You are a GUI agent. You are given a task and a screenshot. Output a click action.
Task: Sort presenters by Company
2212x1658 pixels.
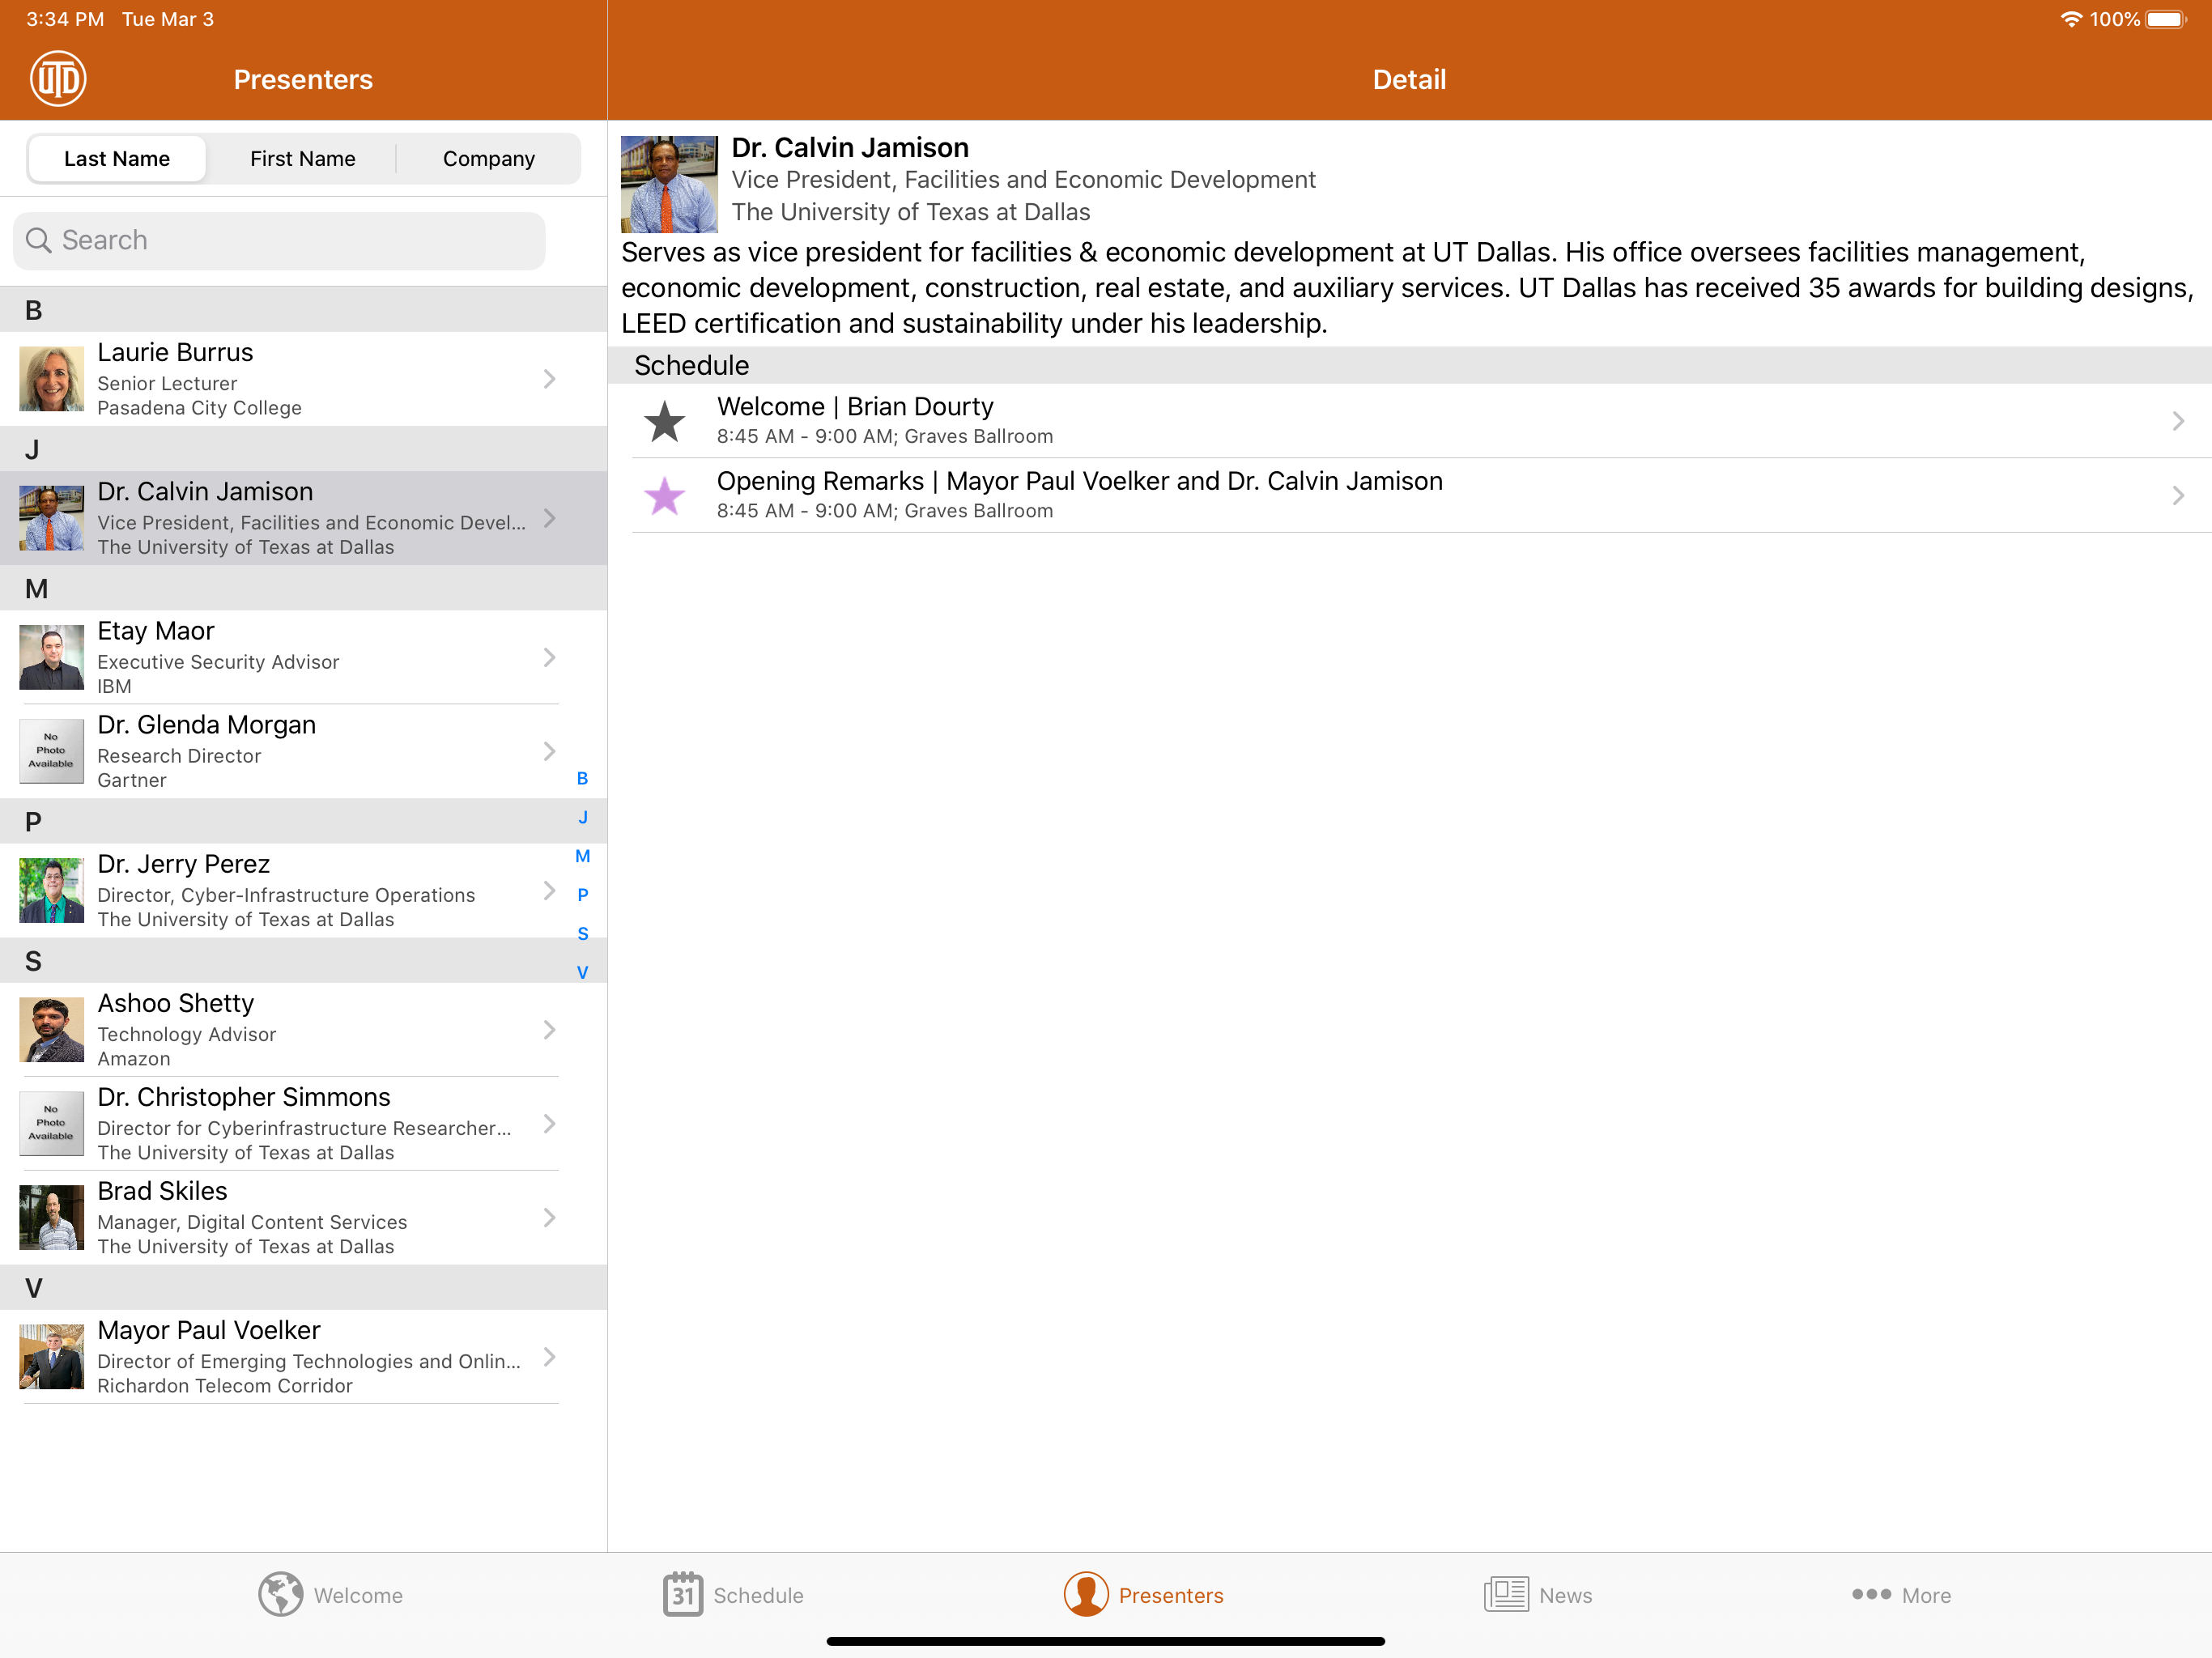coord(489,158)
